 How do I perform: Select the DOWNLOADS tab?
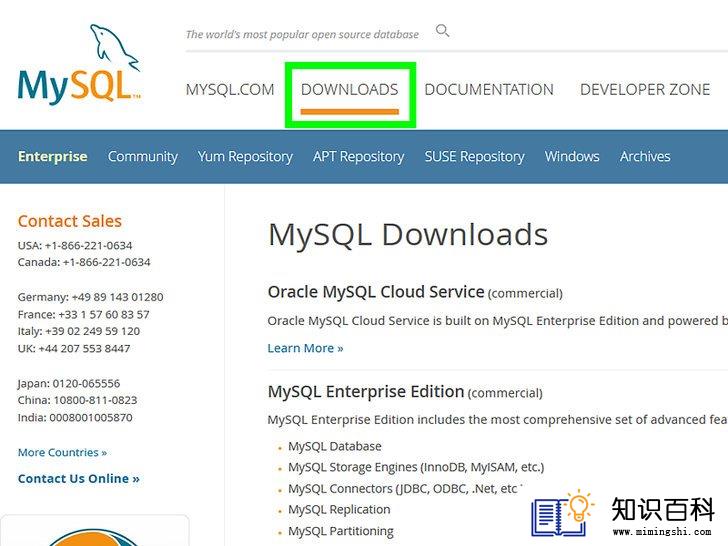pyautogui.click(x=350, y=90)
